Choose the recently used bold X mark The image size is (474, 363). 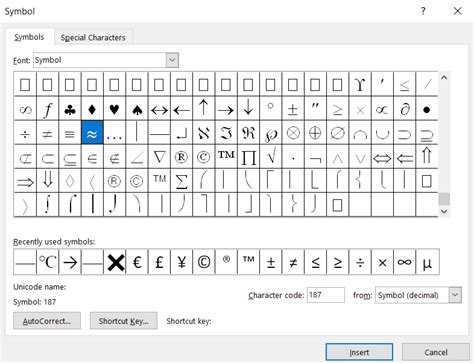pos(115,262)
